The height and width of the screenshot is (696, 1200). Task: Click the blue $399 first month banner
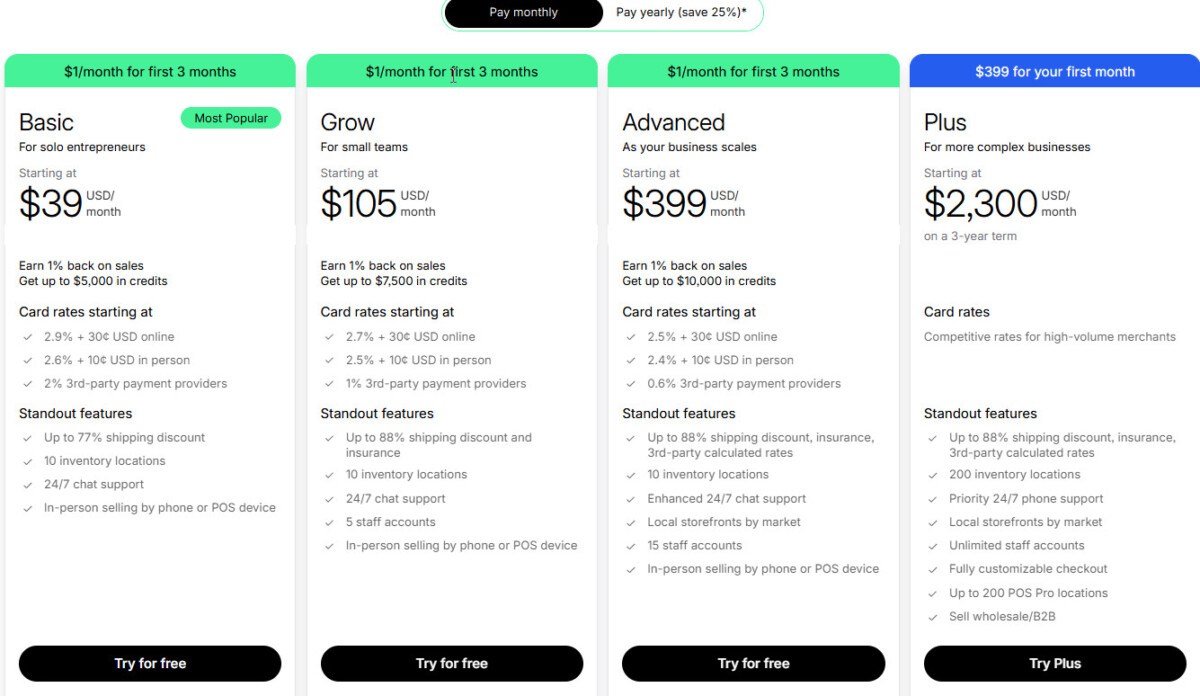pos(1054,72)
